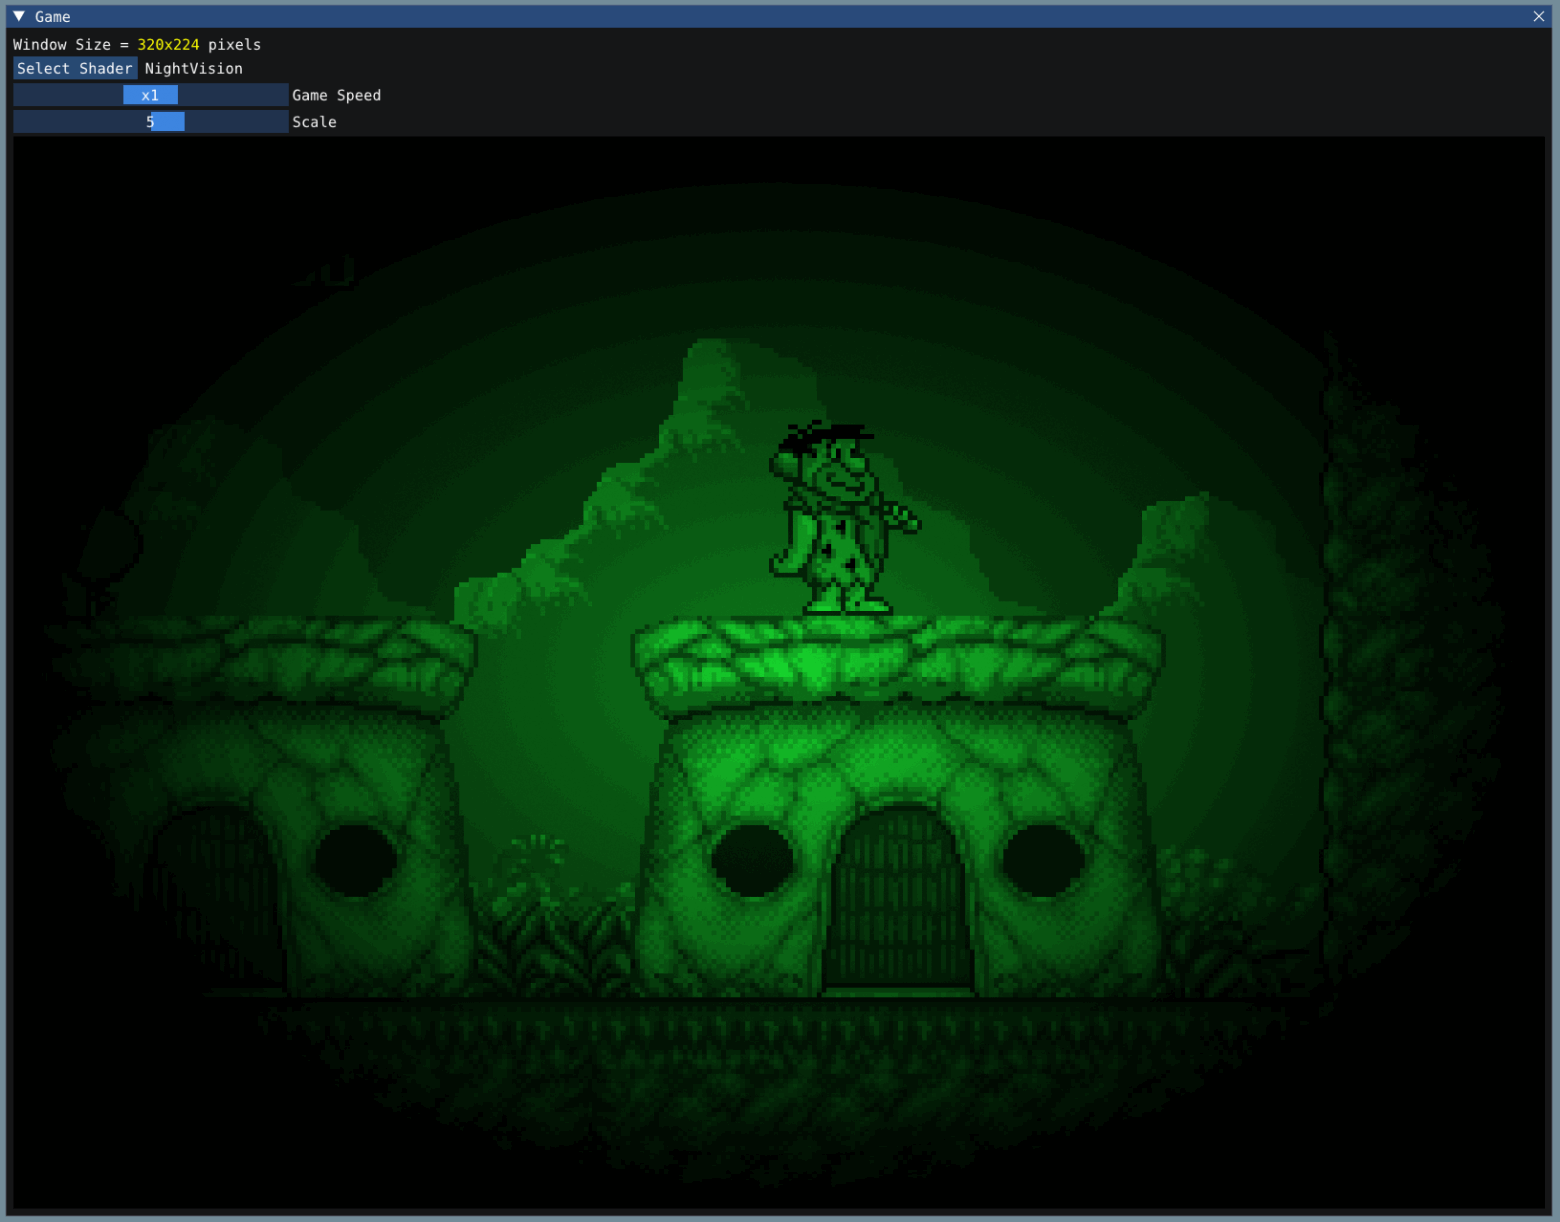Click the x1 handle on the Game Speed slider

(x=150, y=94)
